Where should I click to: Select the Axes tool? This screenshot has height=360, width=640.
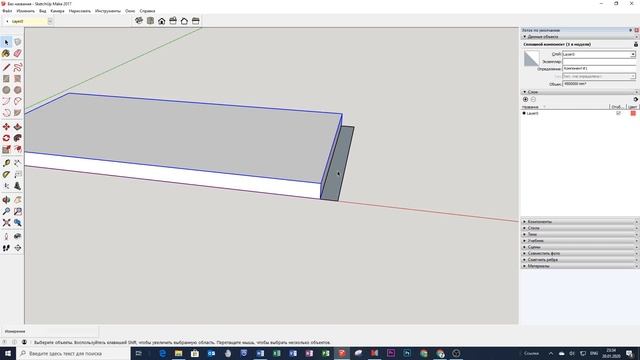[6, 186]
